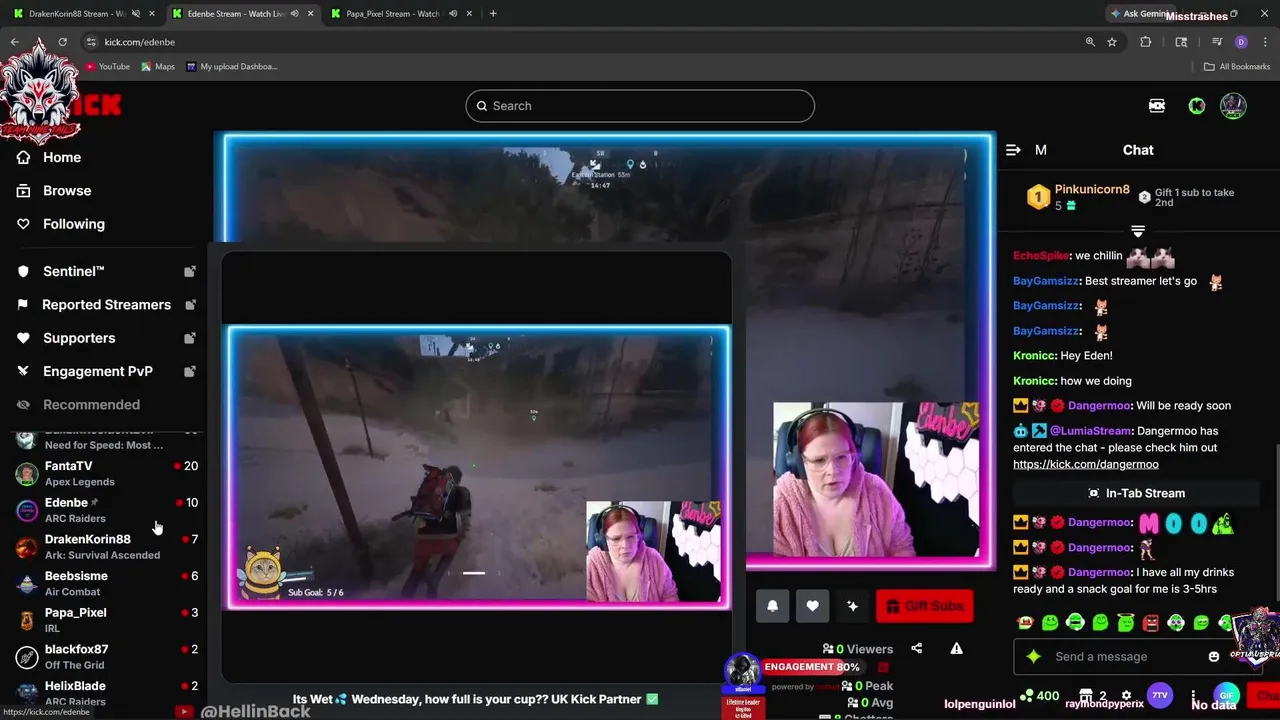Open Dangermoo channel link in chat
Viewport: 1280px width, 720px height.
point(1086,464)
